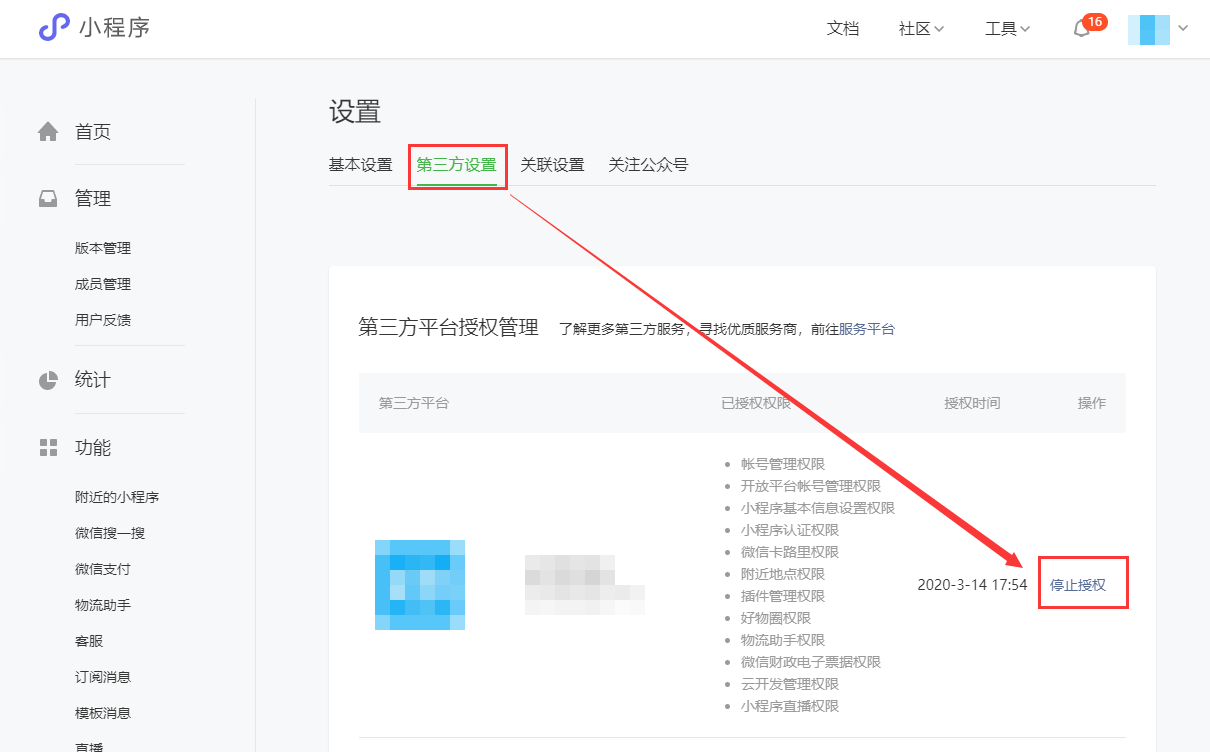Click the 开放平台帐号管理权限 permission item
The width and height of the screenshot is (1210, 752).
point(811,486)
